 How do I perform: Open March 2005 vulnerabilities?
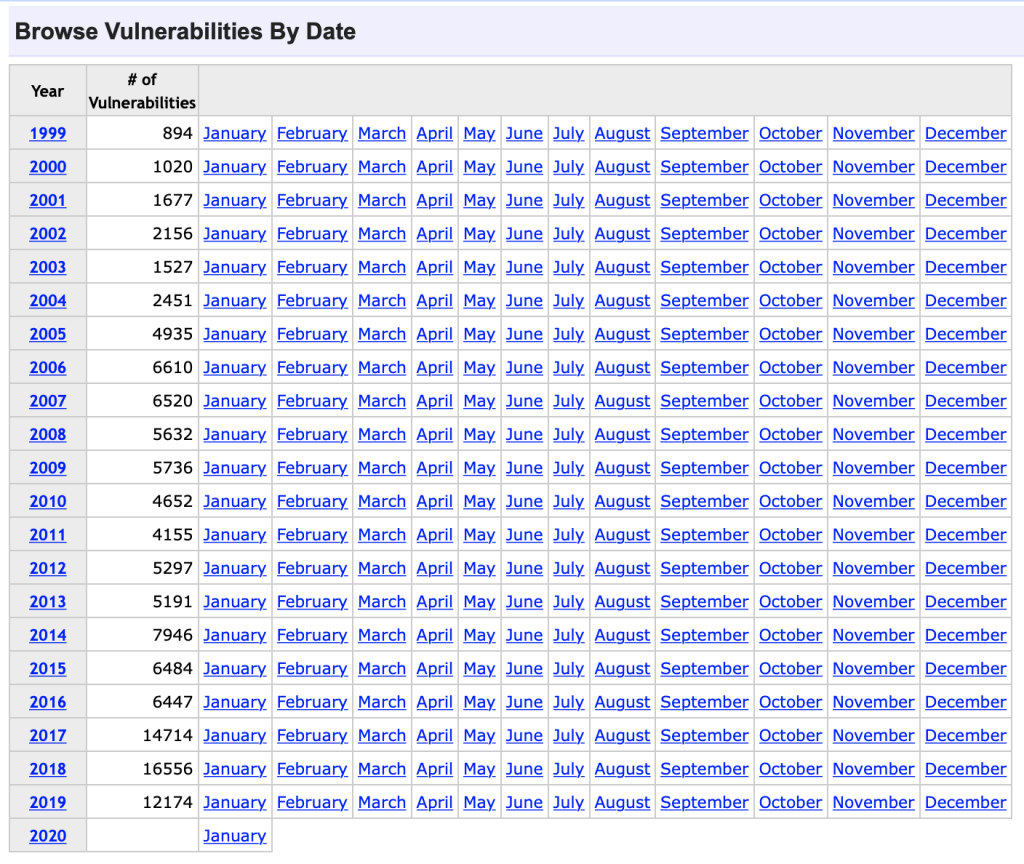pos(382,334)
